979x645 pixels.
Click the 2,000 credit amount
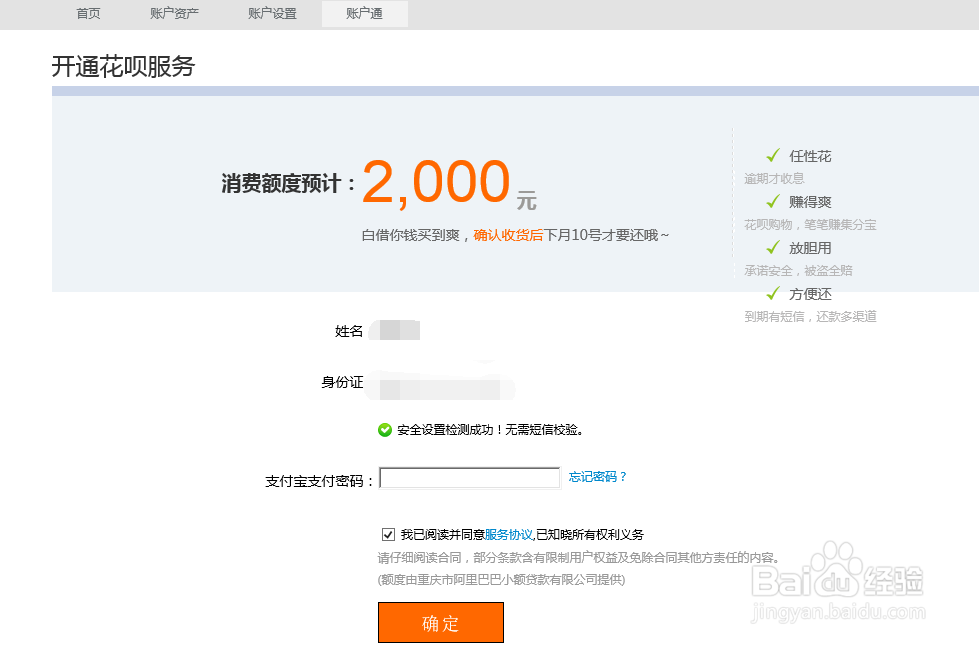436,182
